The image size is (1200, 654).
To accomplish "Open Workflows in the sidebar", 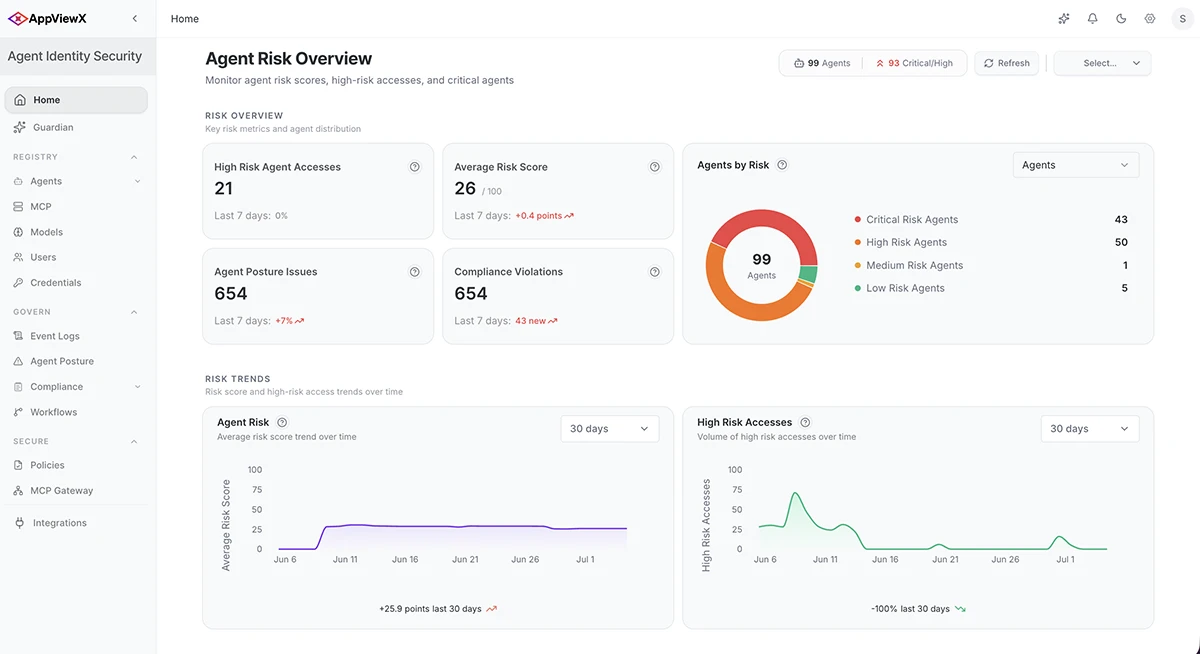I will (76, 412).
